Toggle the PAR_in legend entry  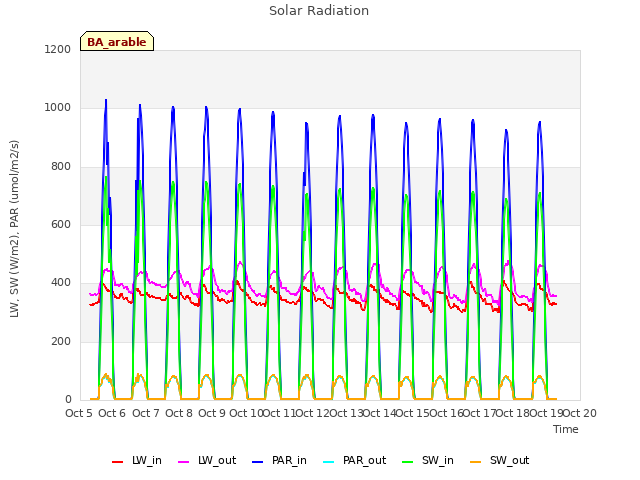279,460
